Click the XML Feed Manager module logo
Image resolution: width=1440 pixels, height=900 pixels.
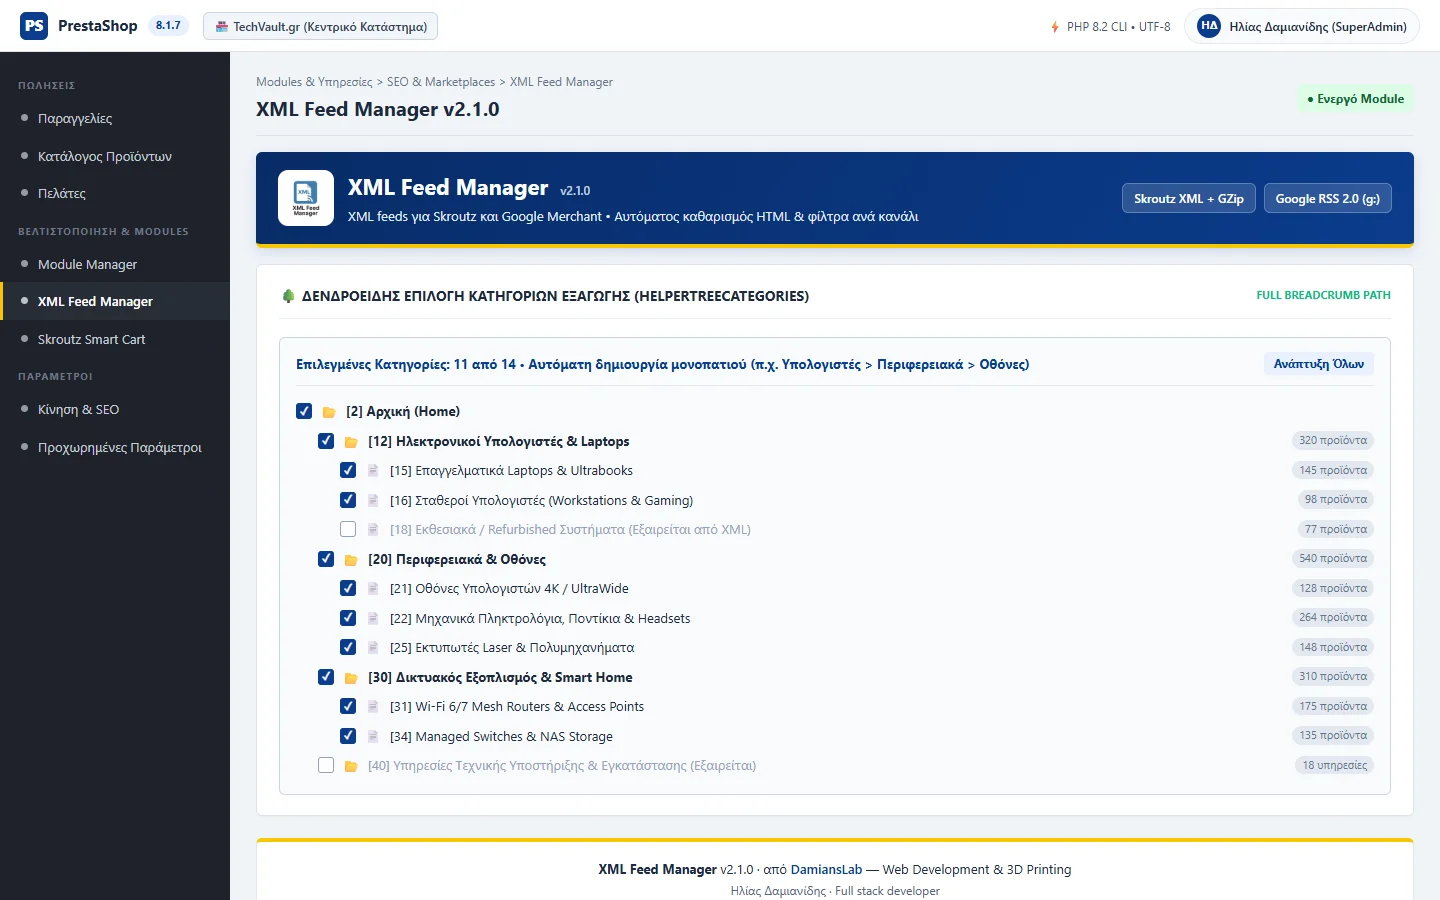306,198
